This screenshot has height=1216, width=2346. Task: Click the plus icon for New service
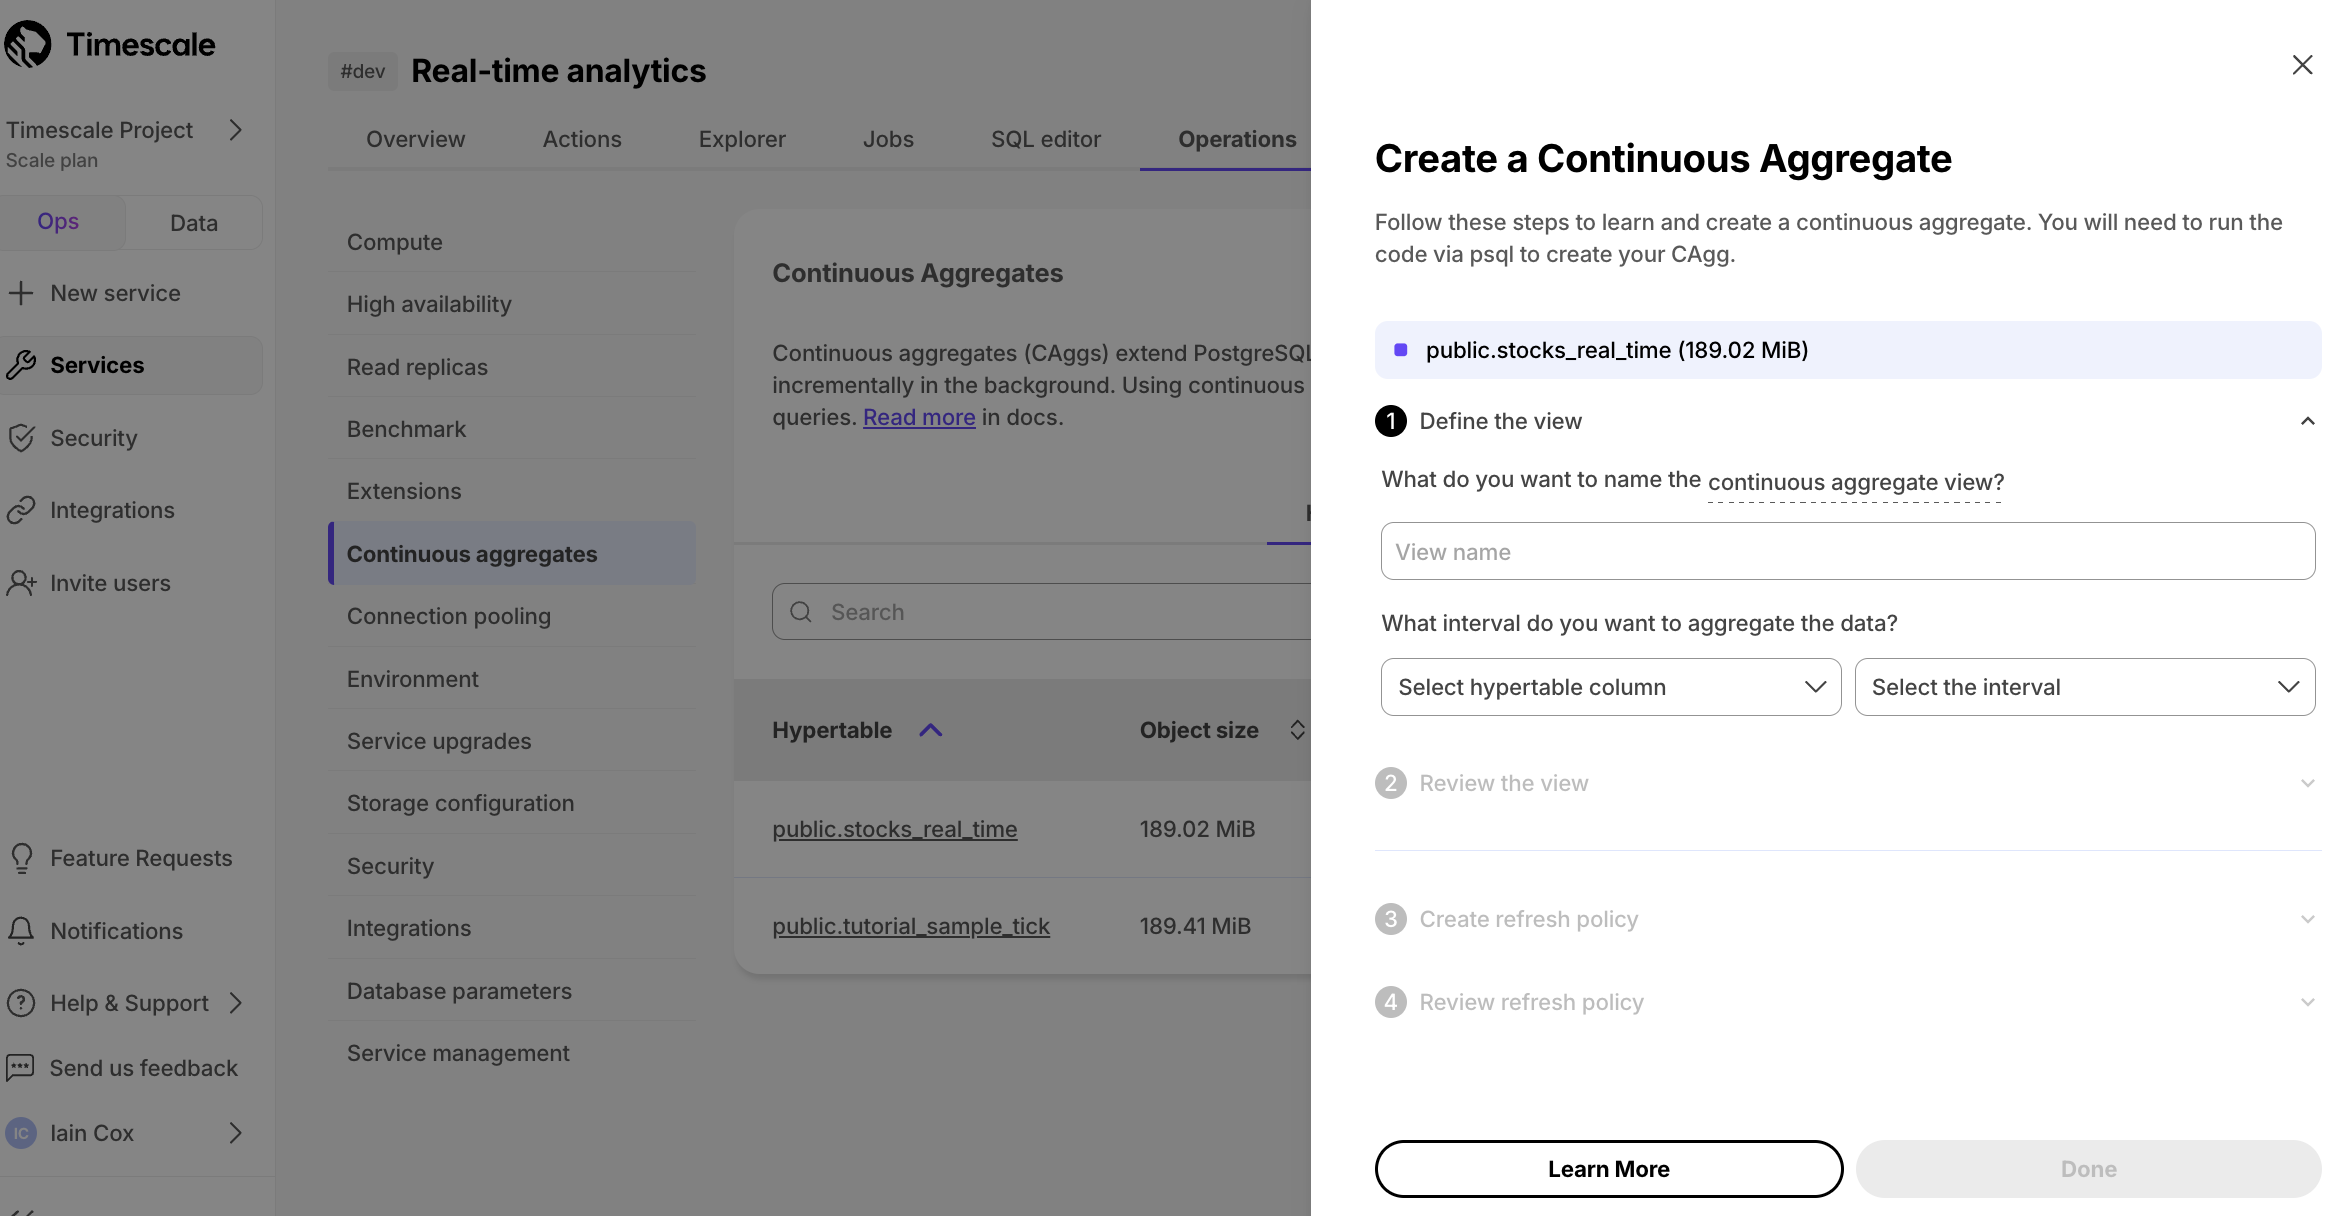pyautogui.click(x=21, y=293)
